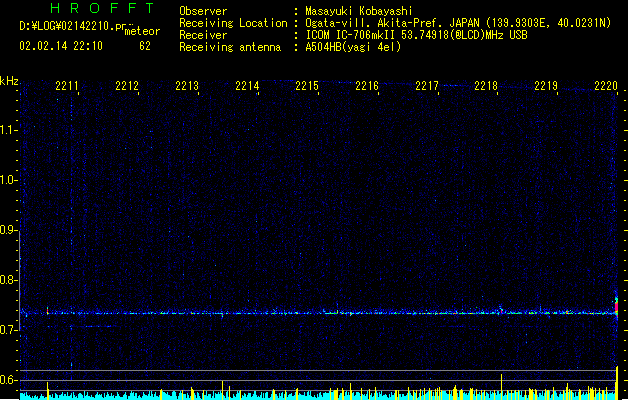
Task: Click the 2218 time marker
Action: pos(486,86)
